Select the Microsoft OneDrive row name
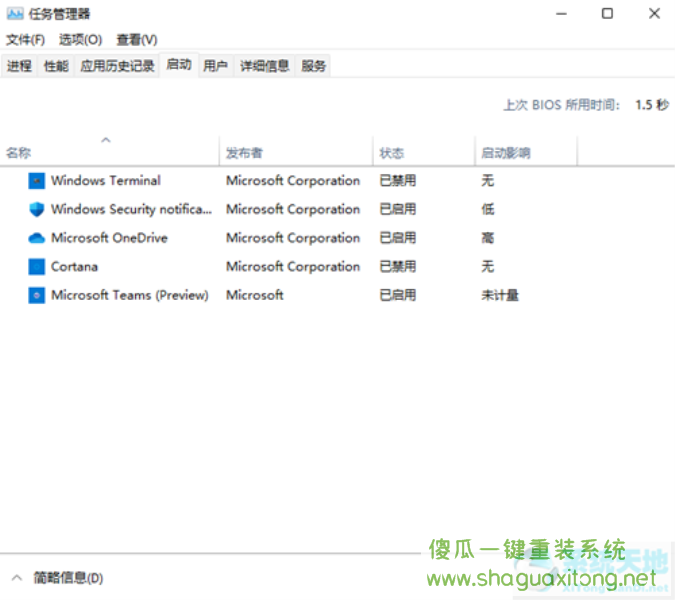675x600 pixels. pos(109,238)
